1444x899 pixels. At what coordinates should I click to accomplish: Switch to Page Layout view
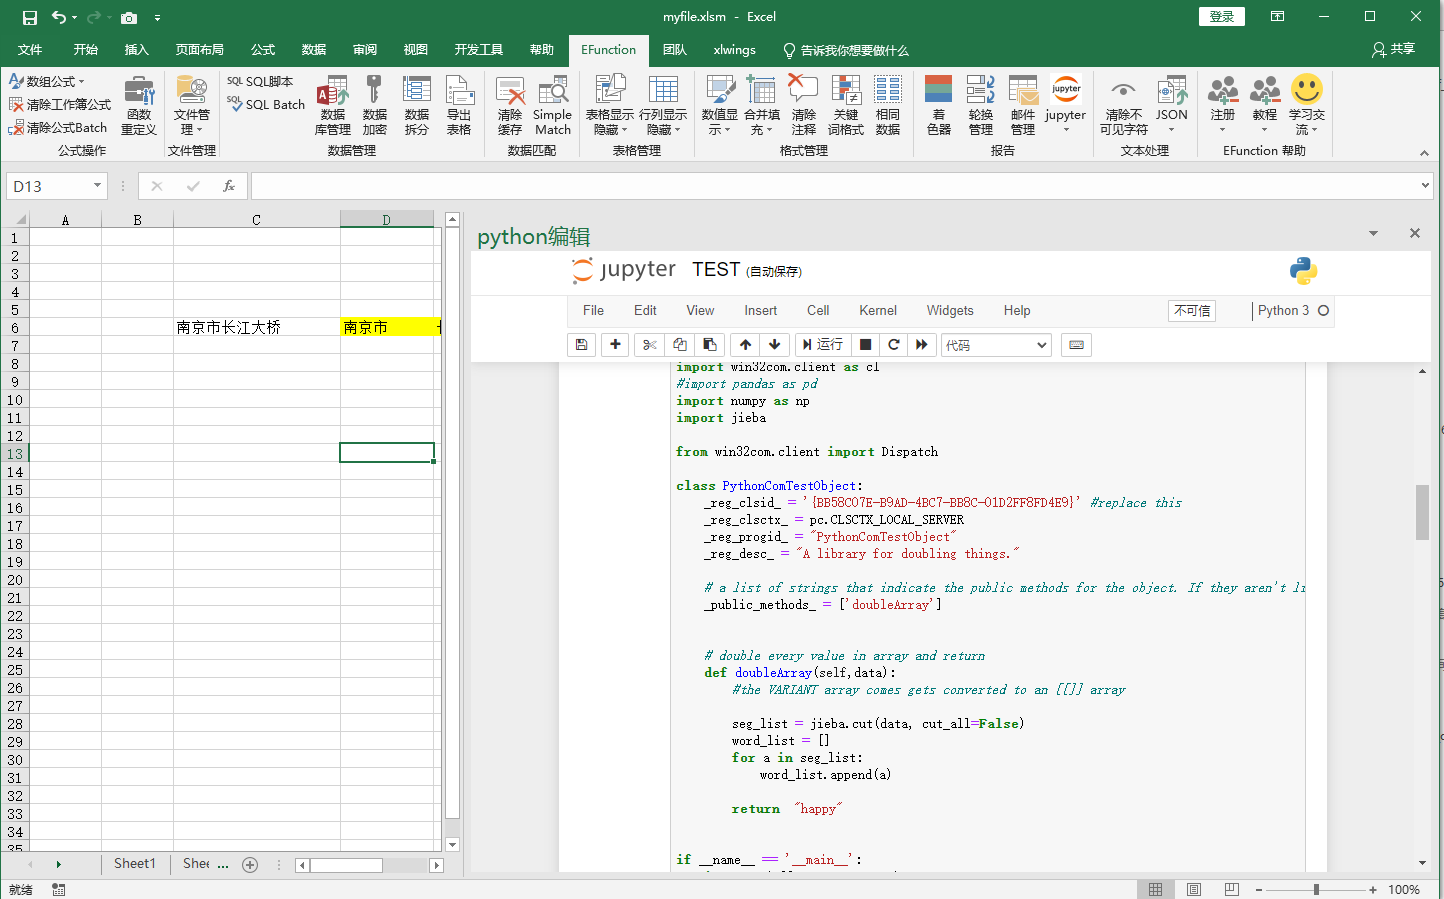tap(1193, 889)
